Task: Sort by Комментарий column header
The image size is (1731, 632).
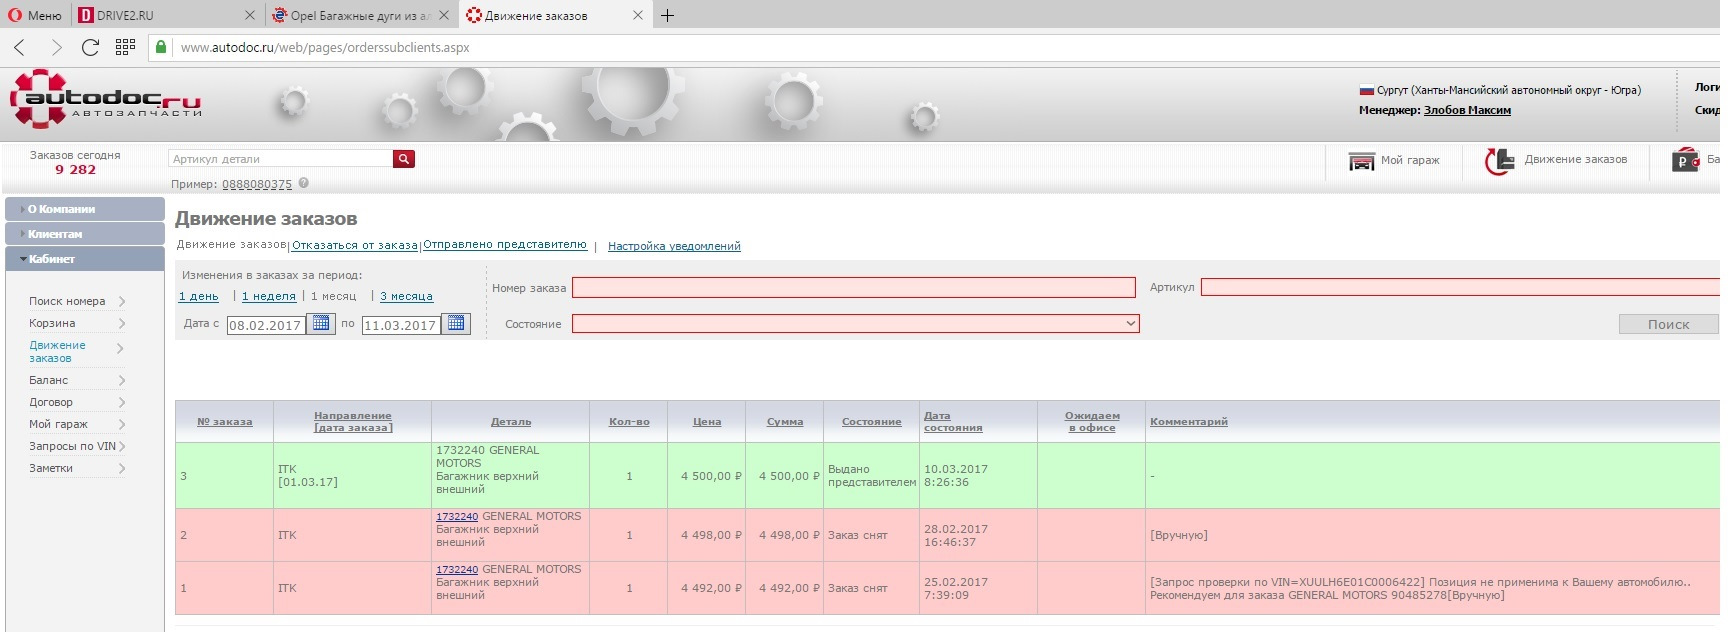Action: point(1189,422)
